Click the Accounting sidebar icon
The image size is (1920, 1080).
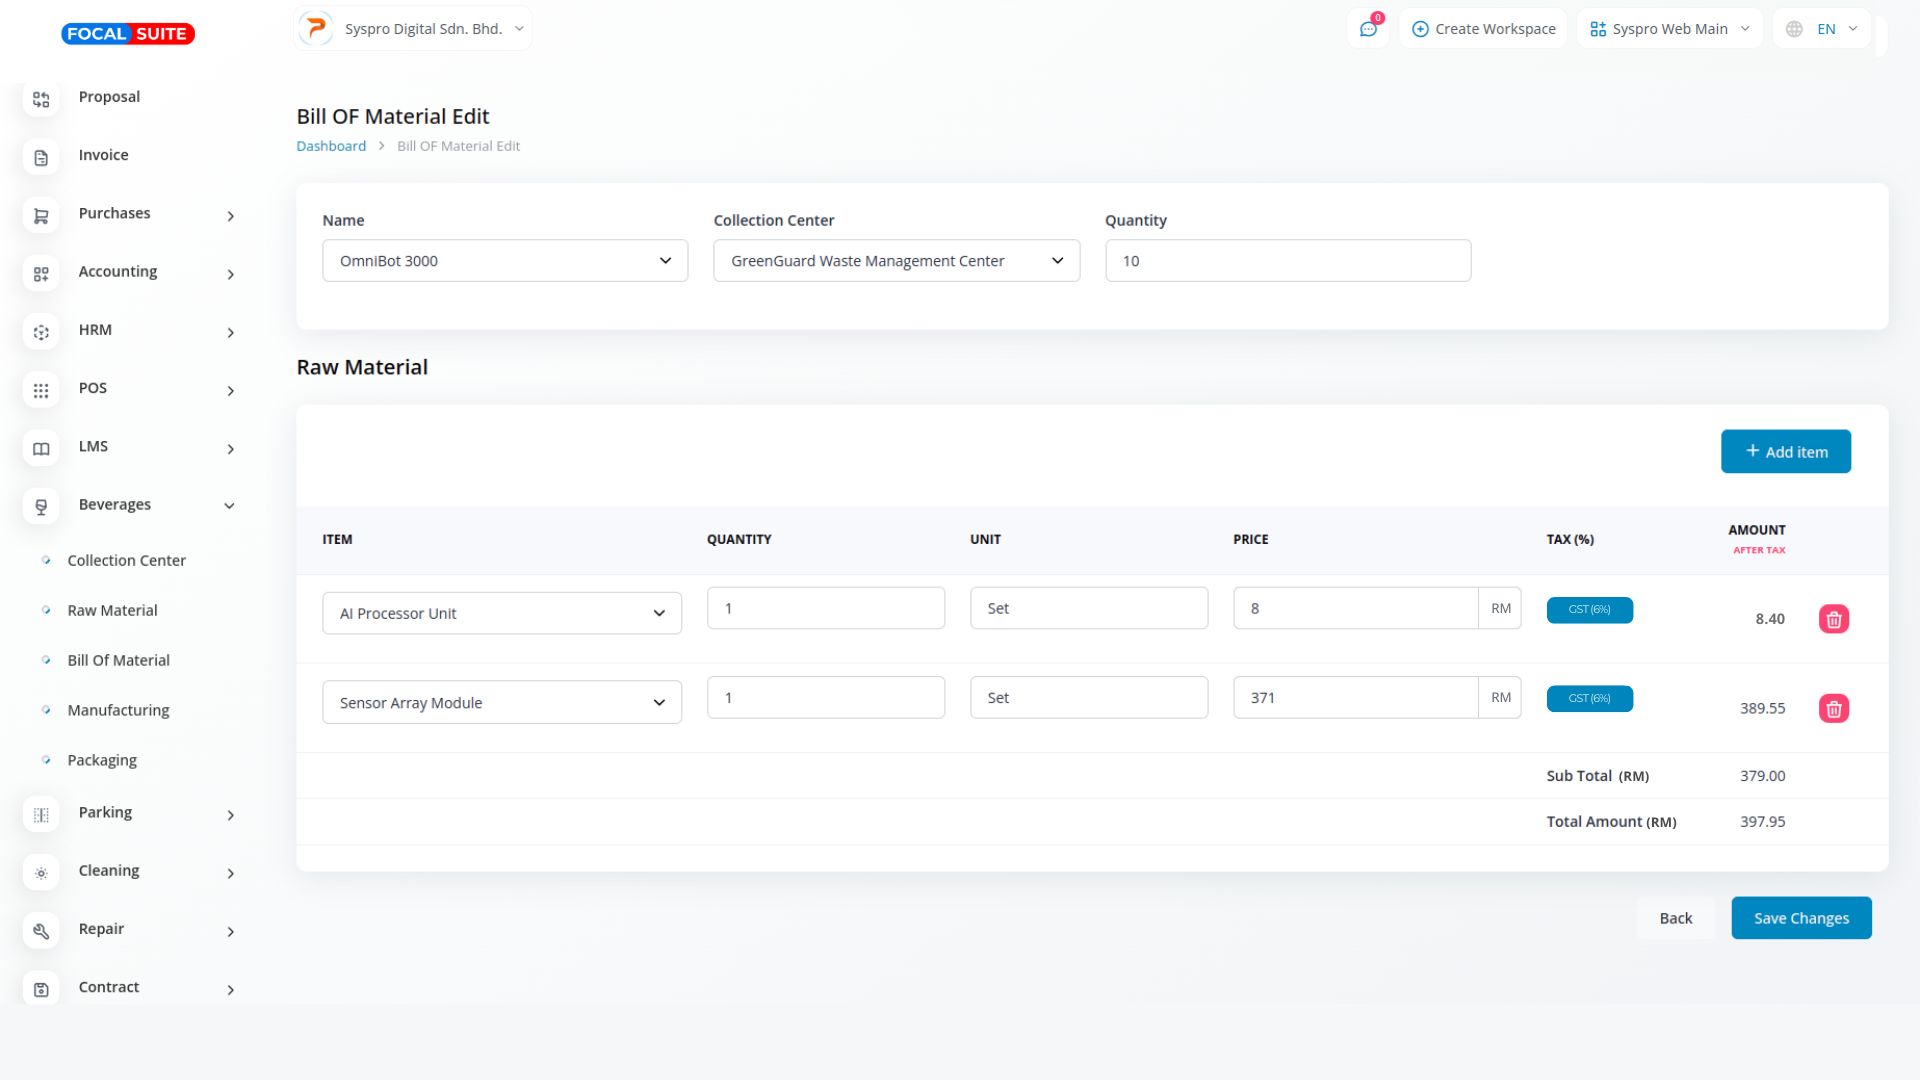tap(41, 274)
